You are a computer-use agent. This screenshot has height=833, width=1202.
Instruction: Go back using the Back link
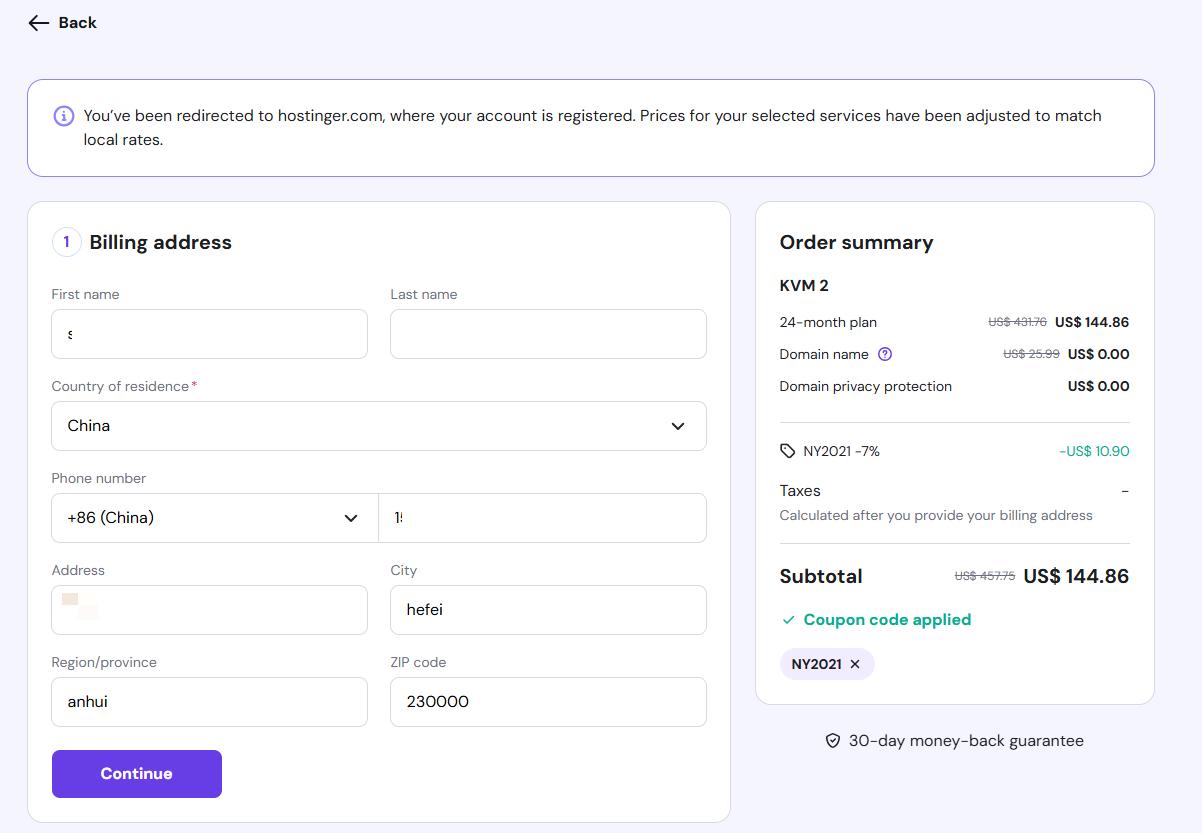(77, 23)
